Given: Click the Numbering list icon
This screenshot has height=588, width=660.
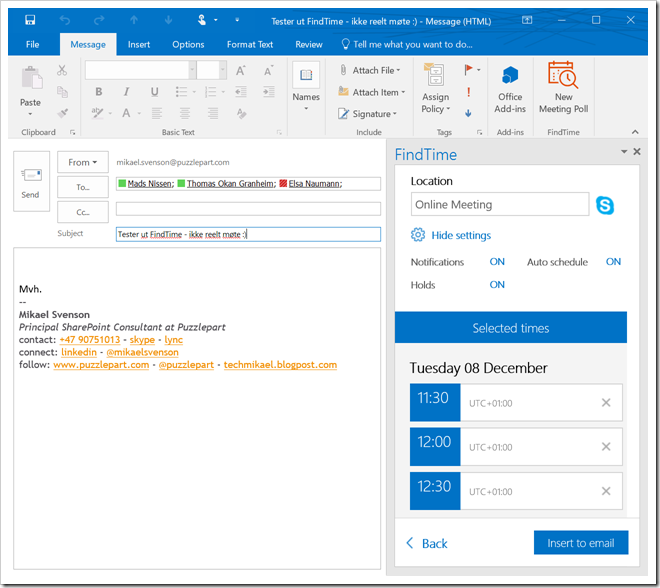Looking at the screenshot, I should click(210, 91).
